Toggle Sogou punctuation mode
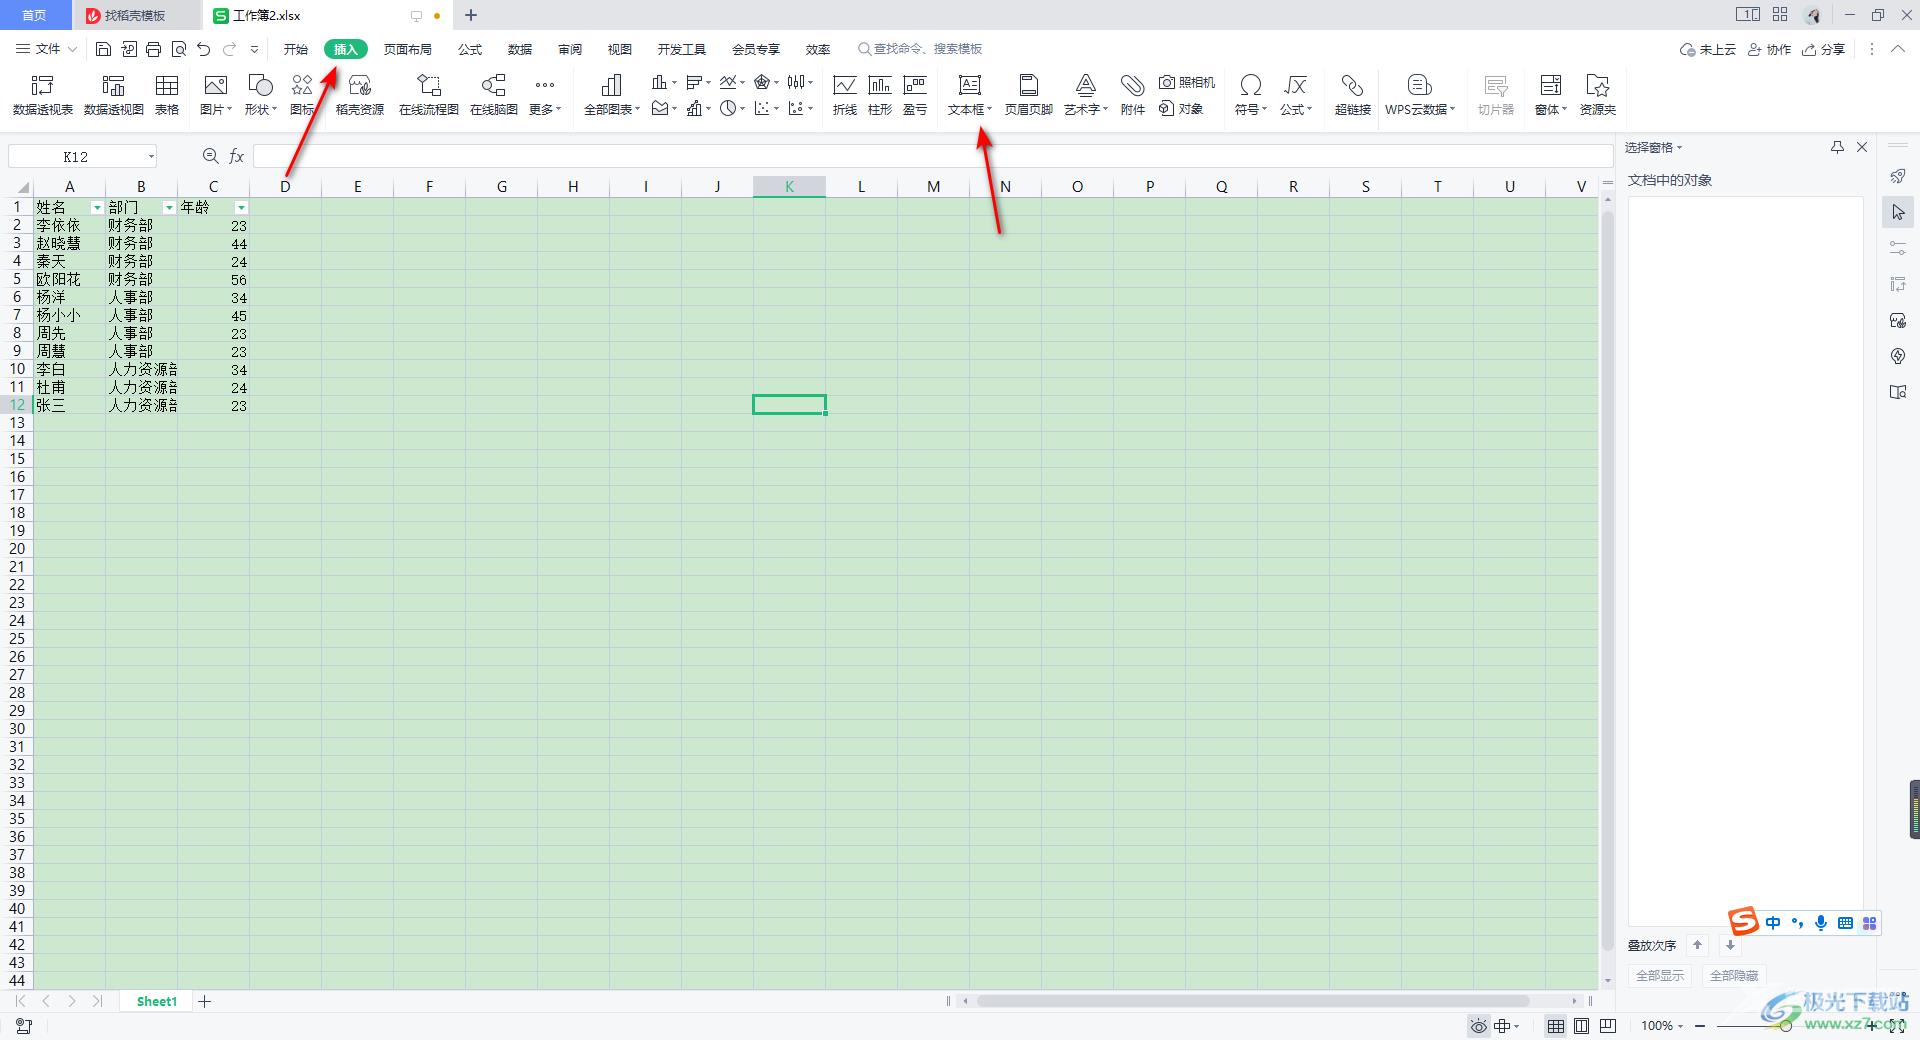This screenshot has width=1920, height=1040. click(x=1797, y=923)
